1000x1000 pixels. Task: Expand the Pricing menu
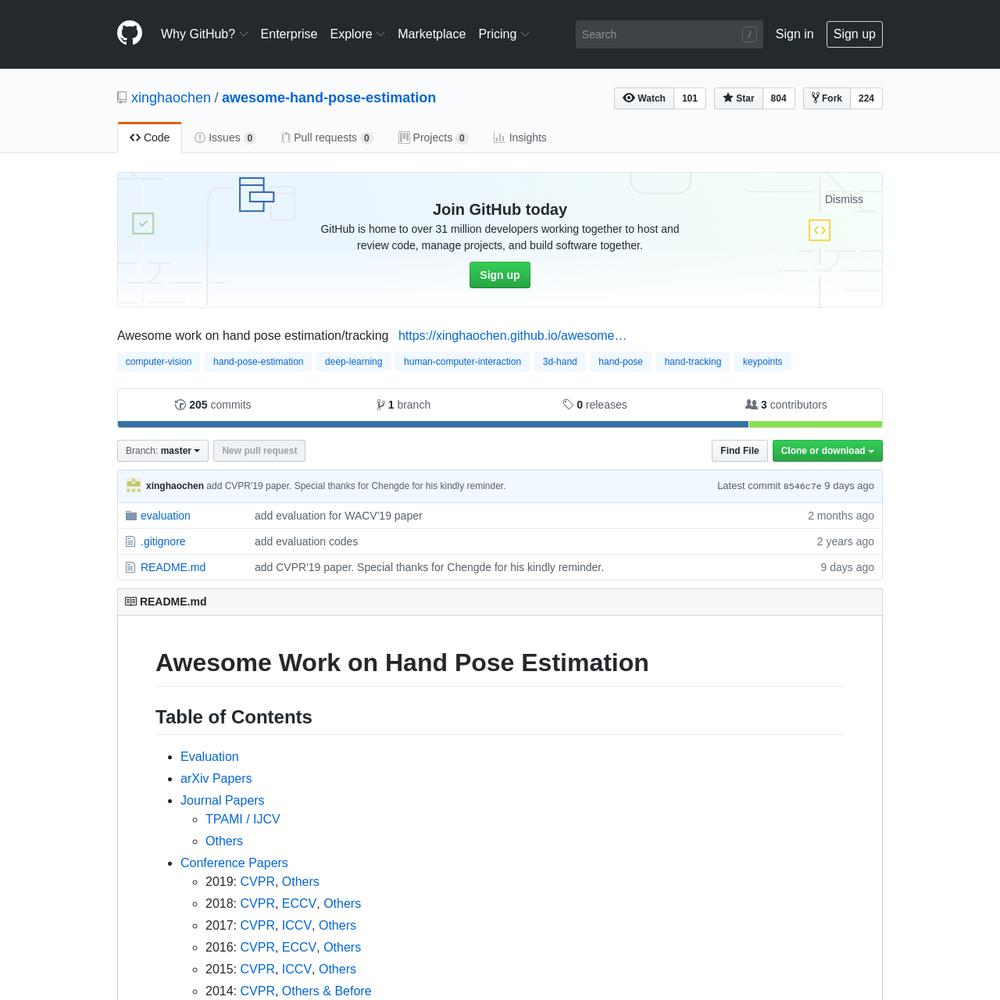pos(504,34)
